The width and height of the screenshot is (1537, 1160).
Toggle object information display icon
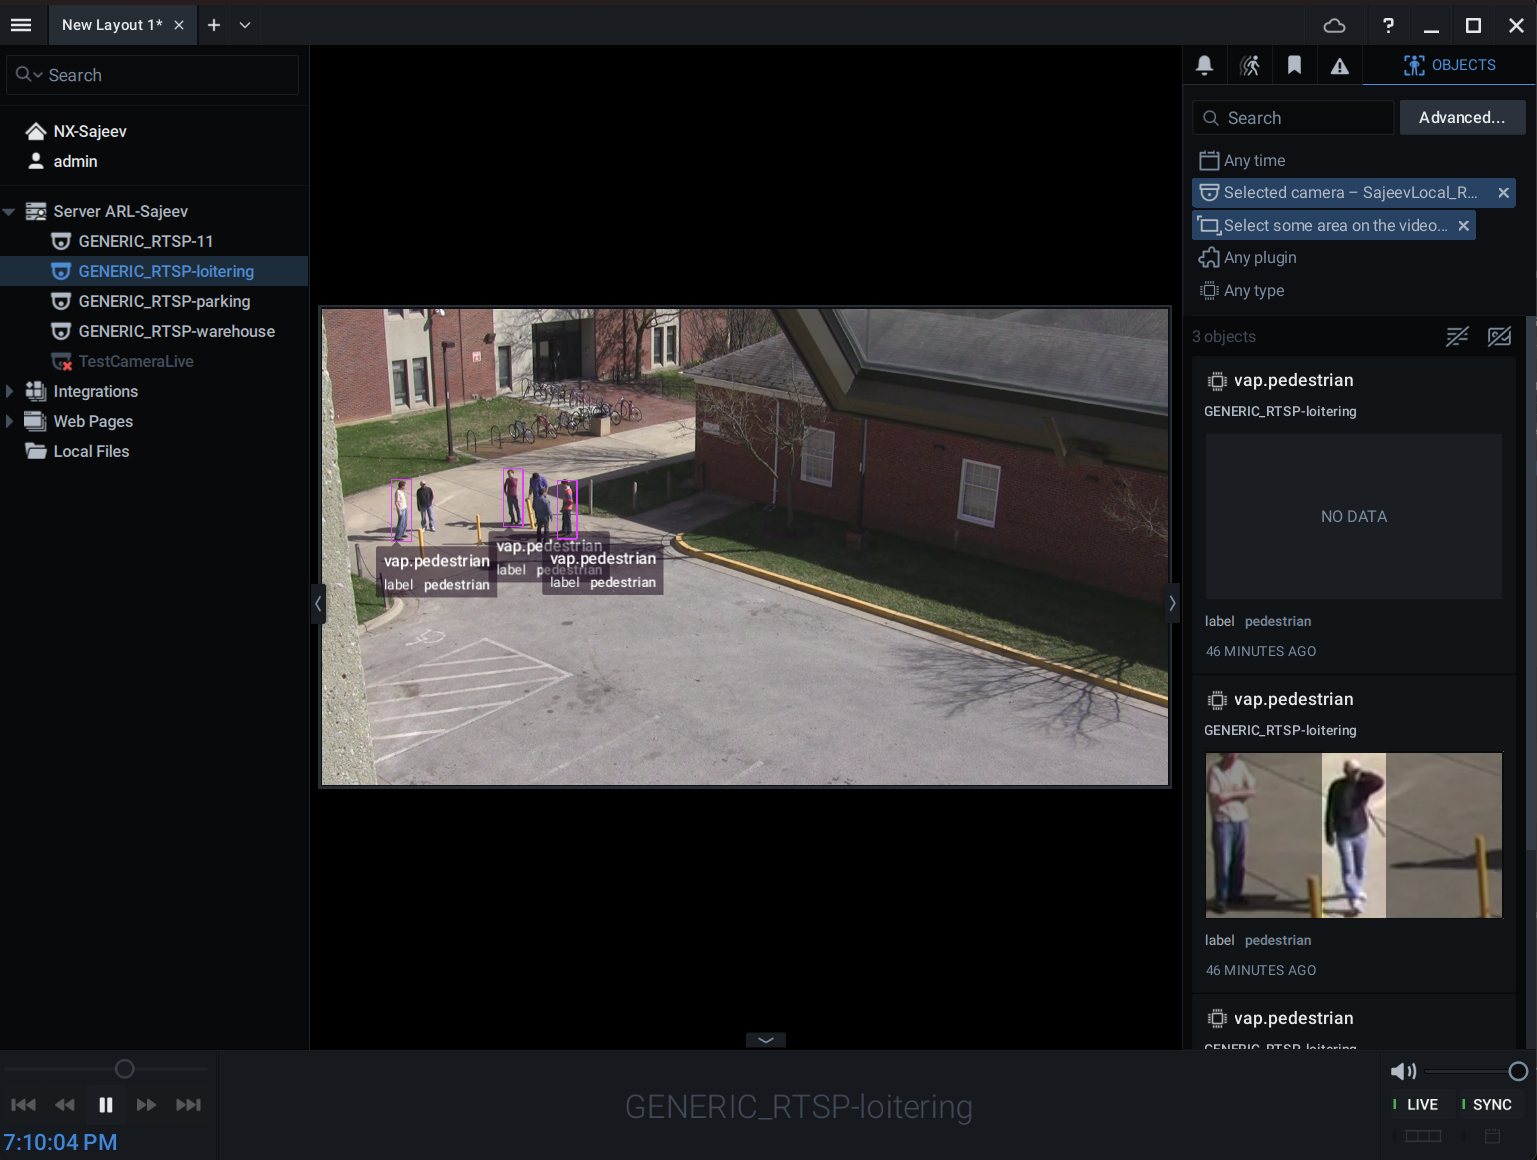pos(1457,337)
